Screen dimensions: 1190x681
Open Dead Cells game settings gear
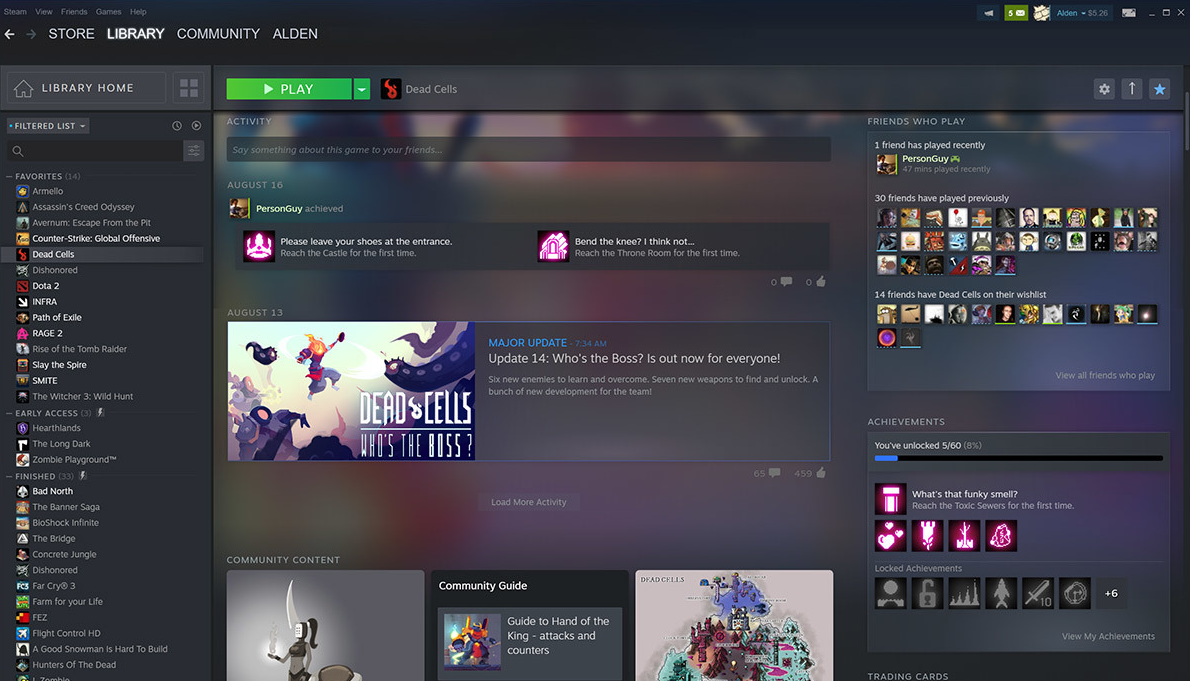(1104, 89)
